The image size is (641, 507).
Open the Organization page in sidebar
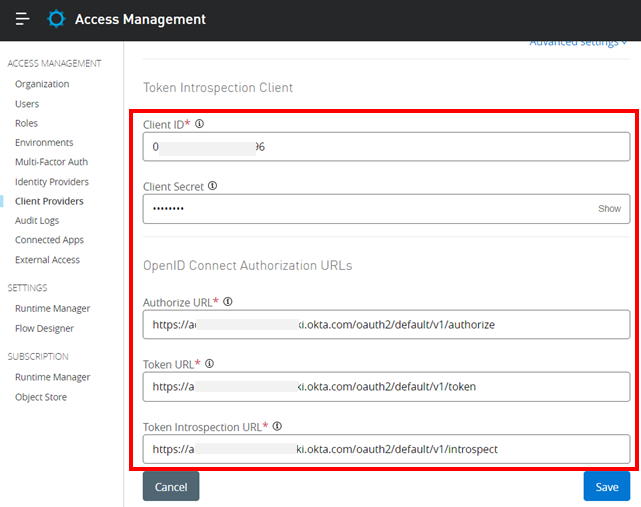[42, 84]
